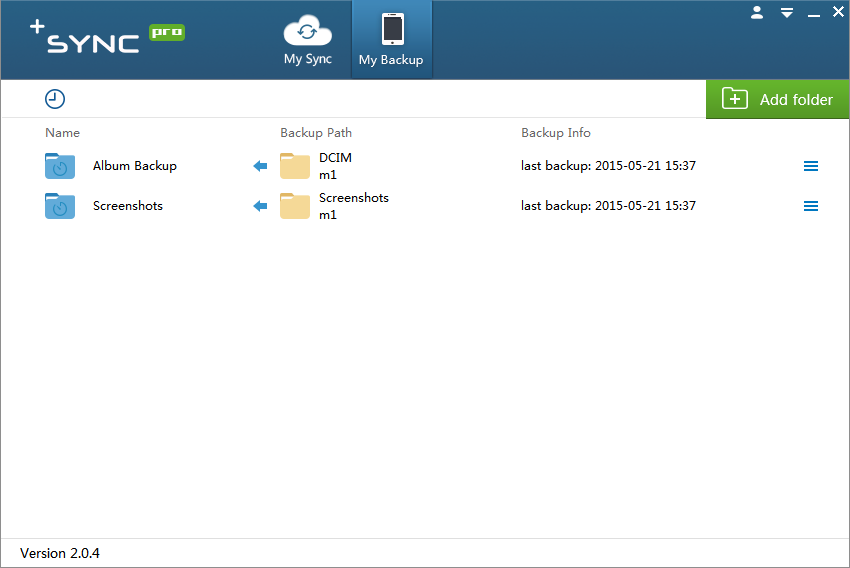
Task: Click the Album Backup folder icon
Action: 60,166
